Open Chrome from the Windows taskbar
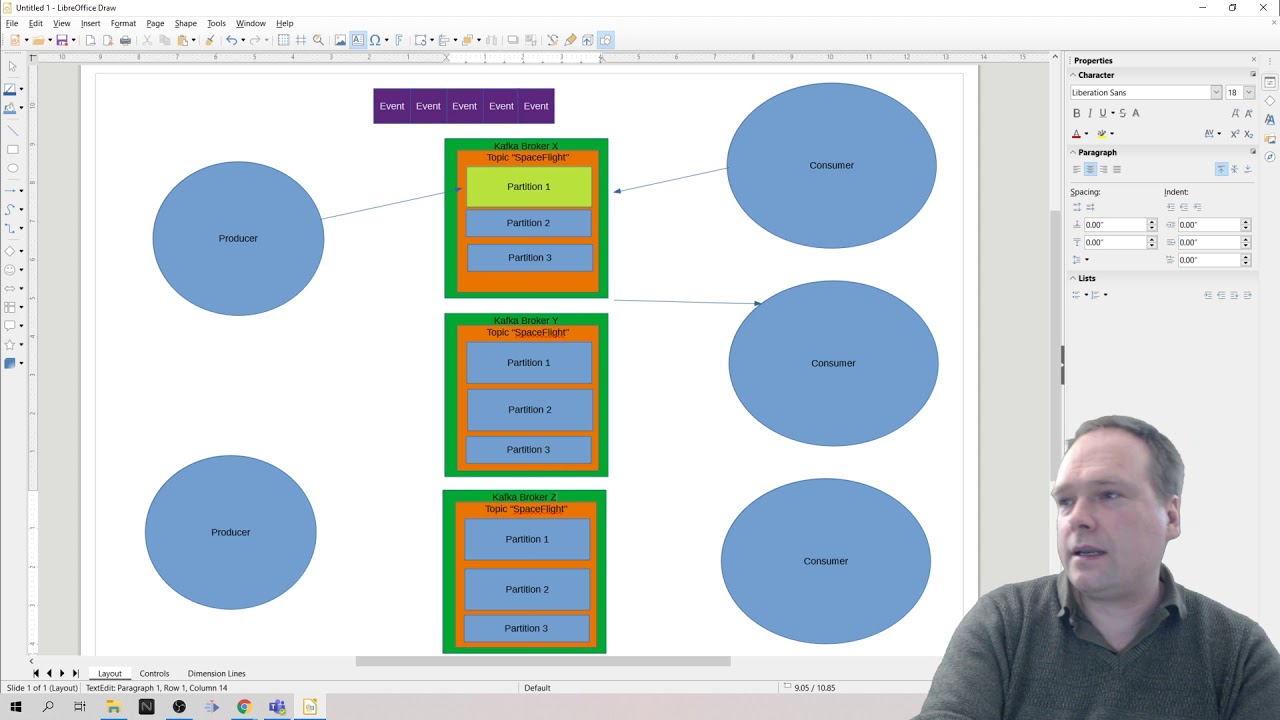Viewport: 1280px width, 720px height. 244,707
